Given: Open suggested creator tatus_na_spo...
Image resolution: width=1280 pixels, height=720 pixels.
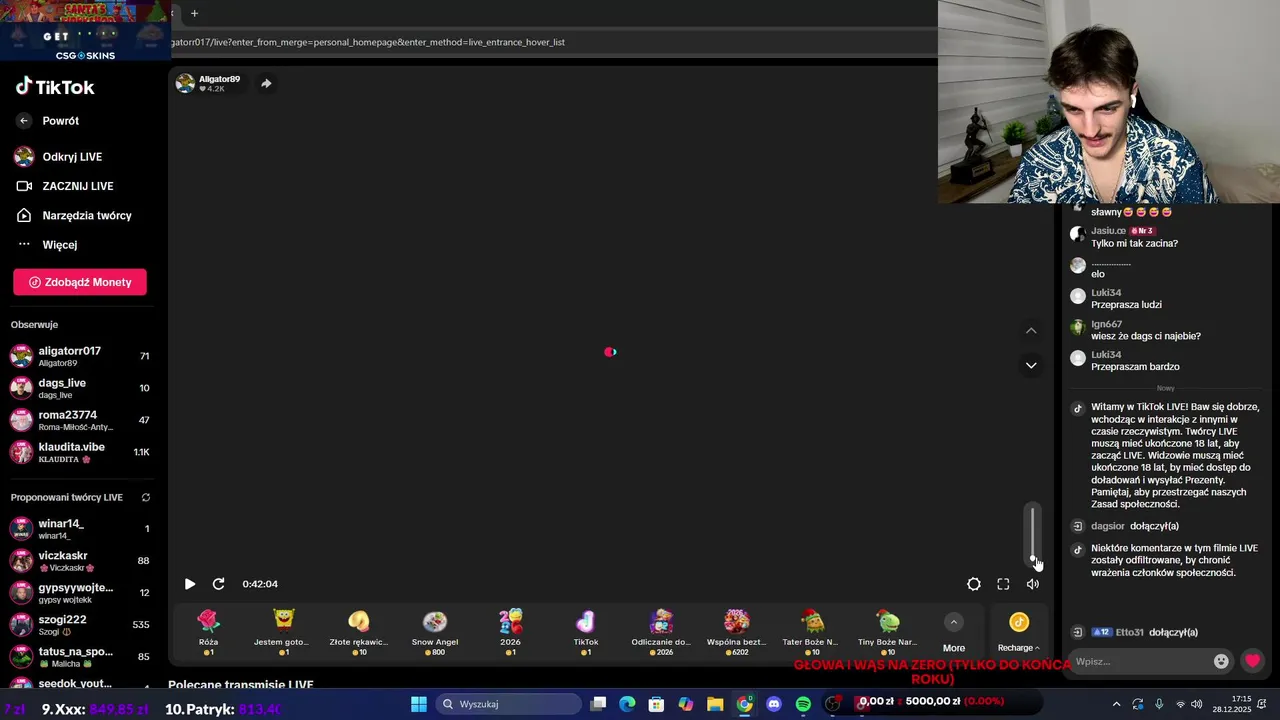Looking at the screenshot, I should [80, 657].
